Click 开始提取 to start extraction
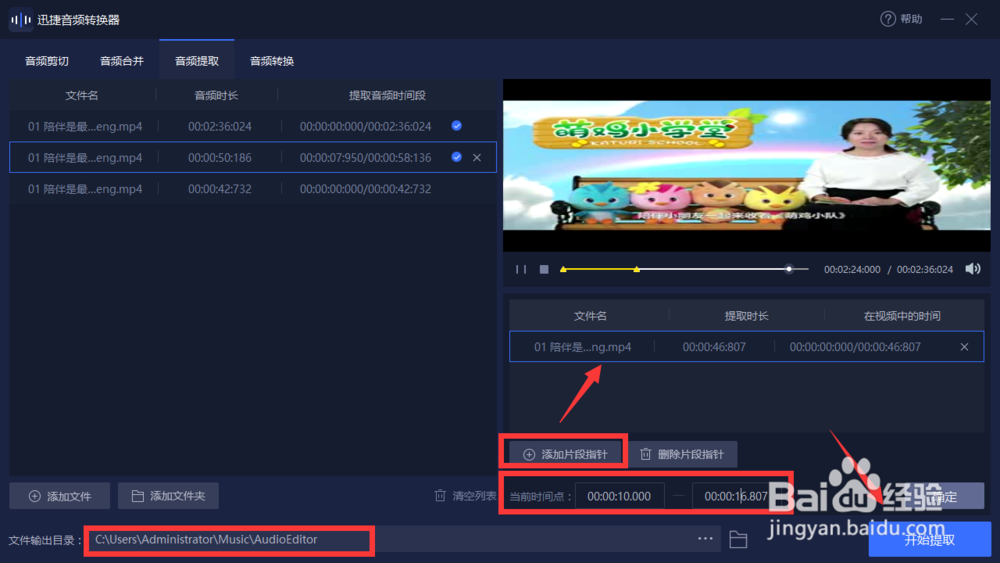Viewport: 1000px width, 563px height. click(930, 539)
